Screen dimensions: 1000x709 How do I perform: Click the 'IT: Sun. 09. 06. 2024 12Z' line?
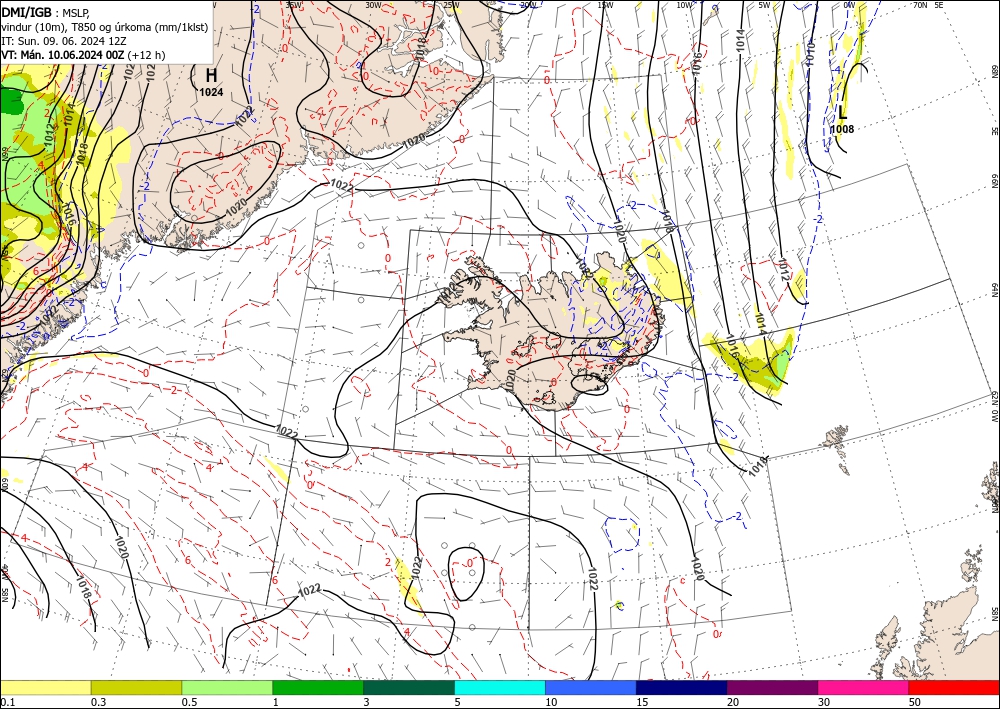tap(64, 41)
